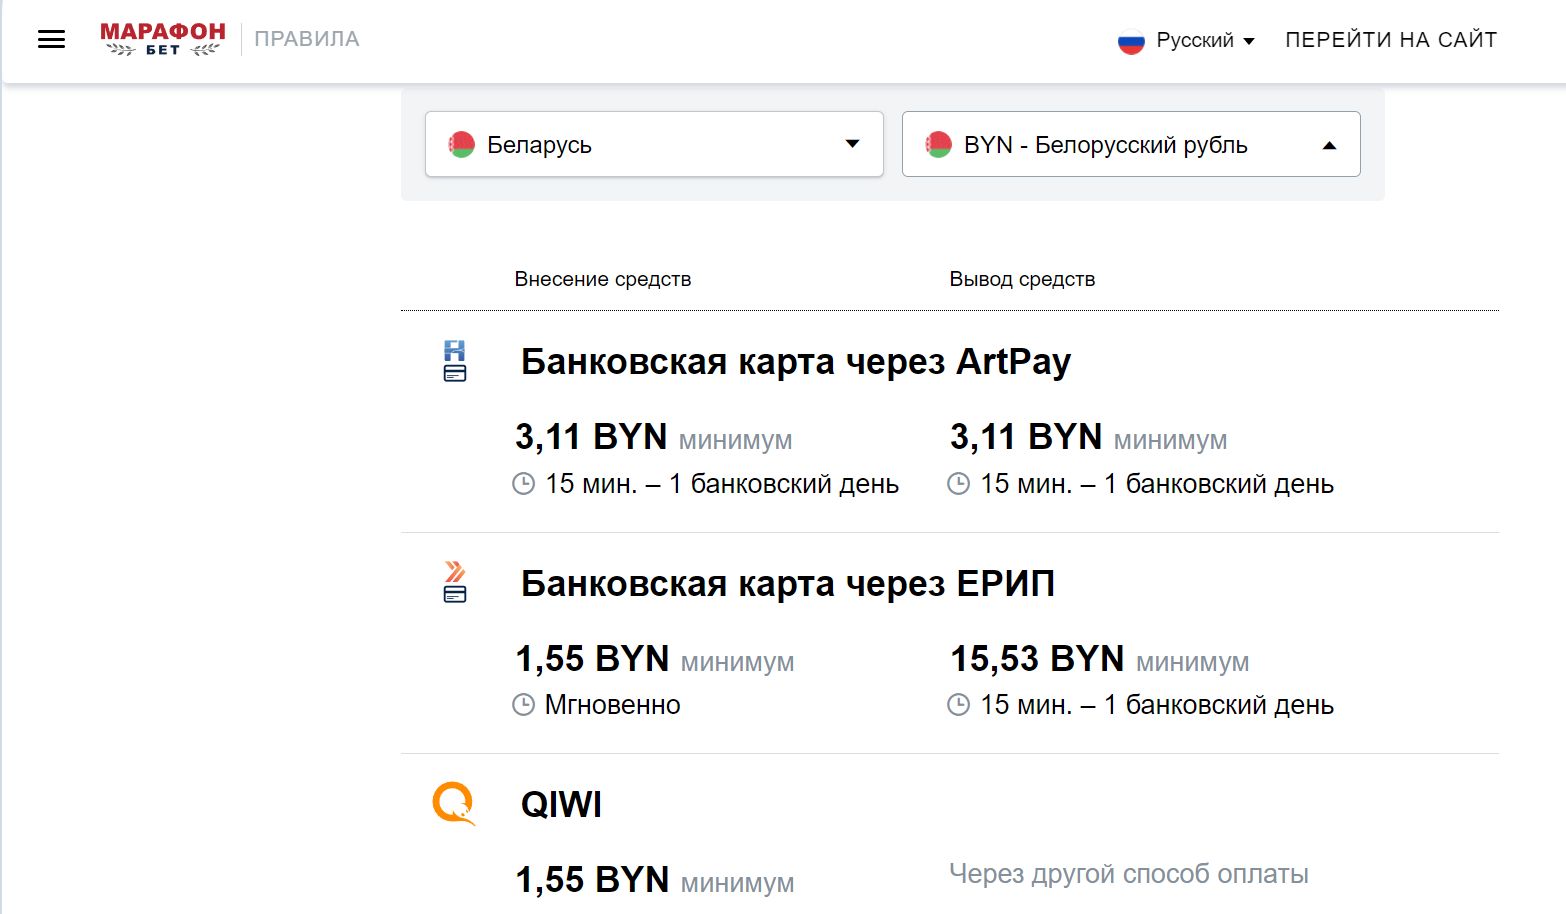Click the Вывод средств column header

pyautogui.click(x=1022, y=279)
